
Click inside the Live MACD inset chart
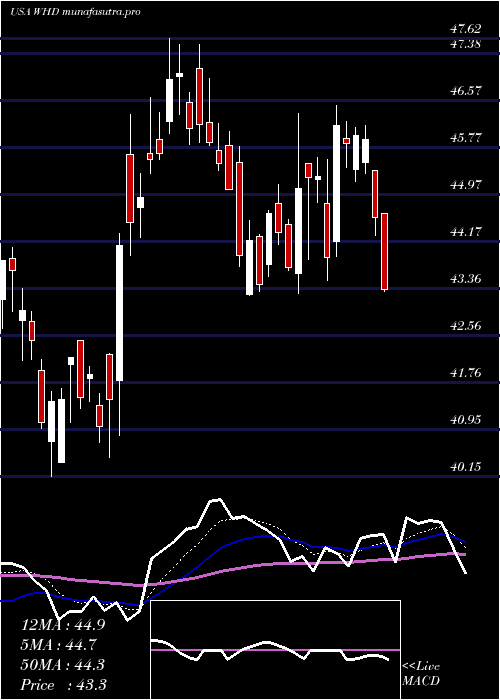coord(275,650)
